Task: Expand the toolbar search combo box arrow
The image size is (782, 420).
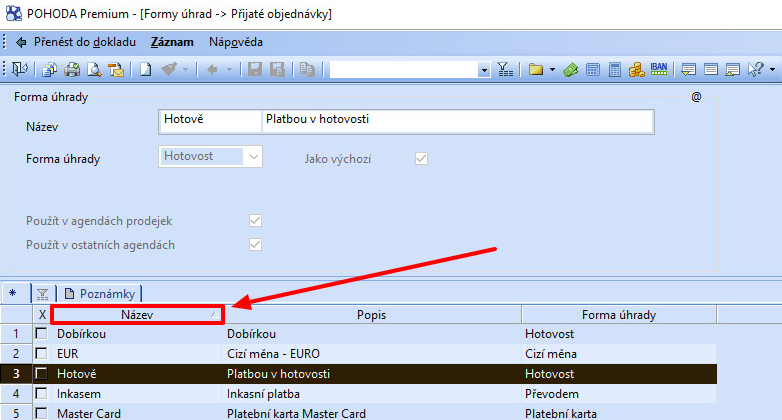Action: pyautogui.click(x=484, y=70)
